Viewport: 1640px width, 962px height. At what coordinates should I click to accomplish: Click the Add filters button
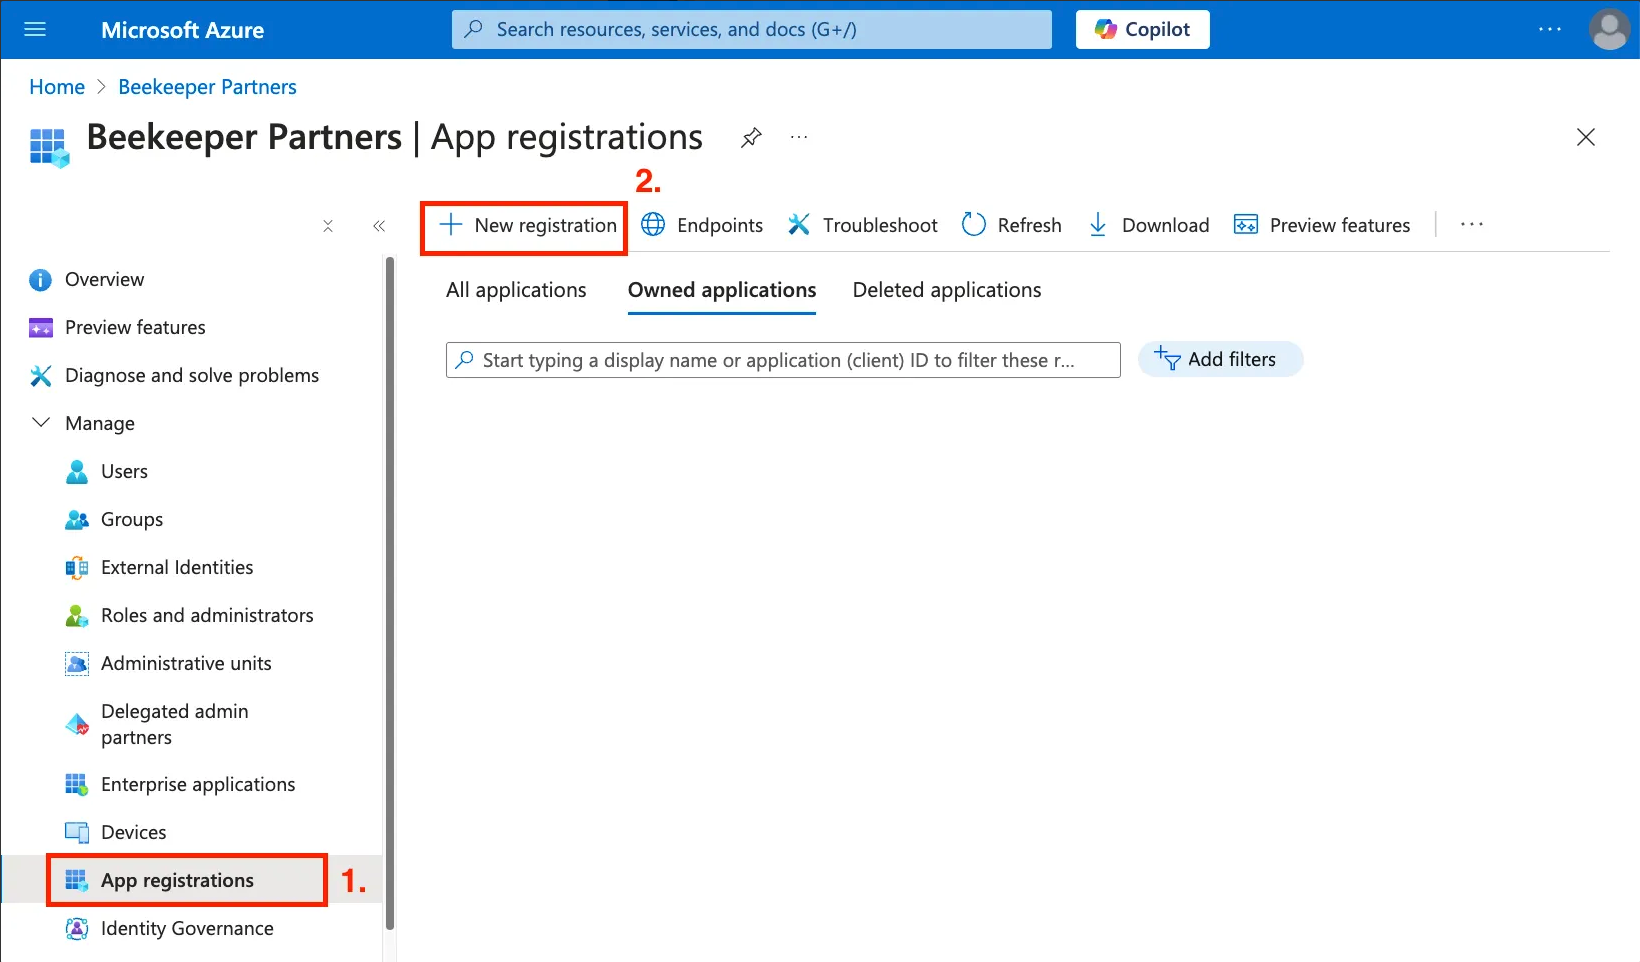point(1220,359)
